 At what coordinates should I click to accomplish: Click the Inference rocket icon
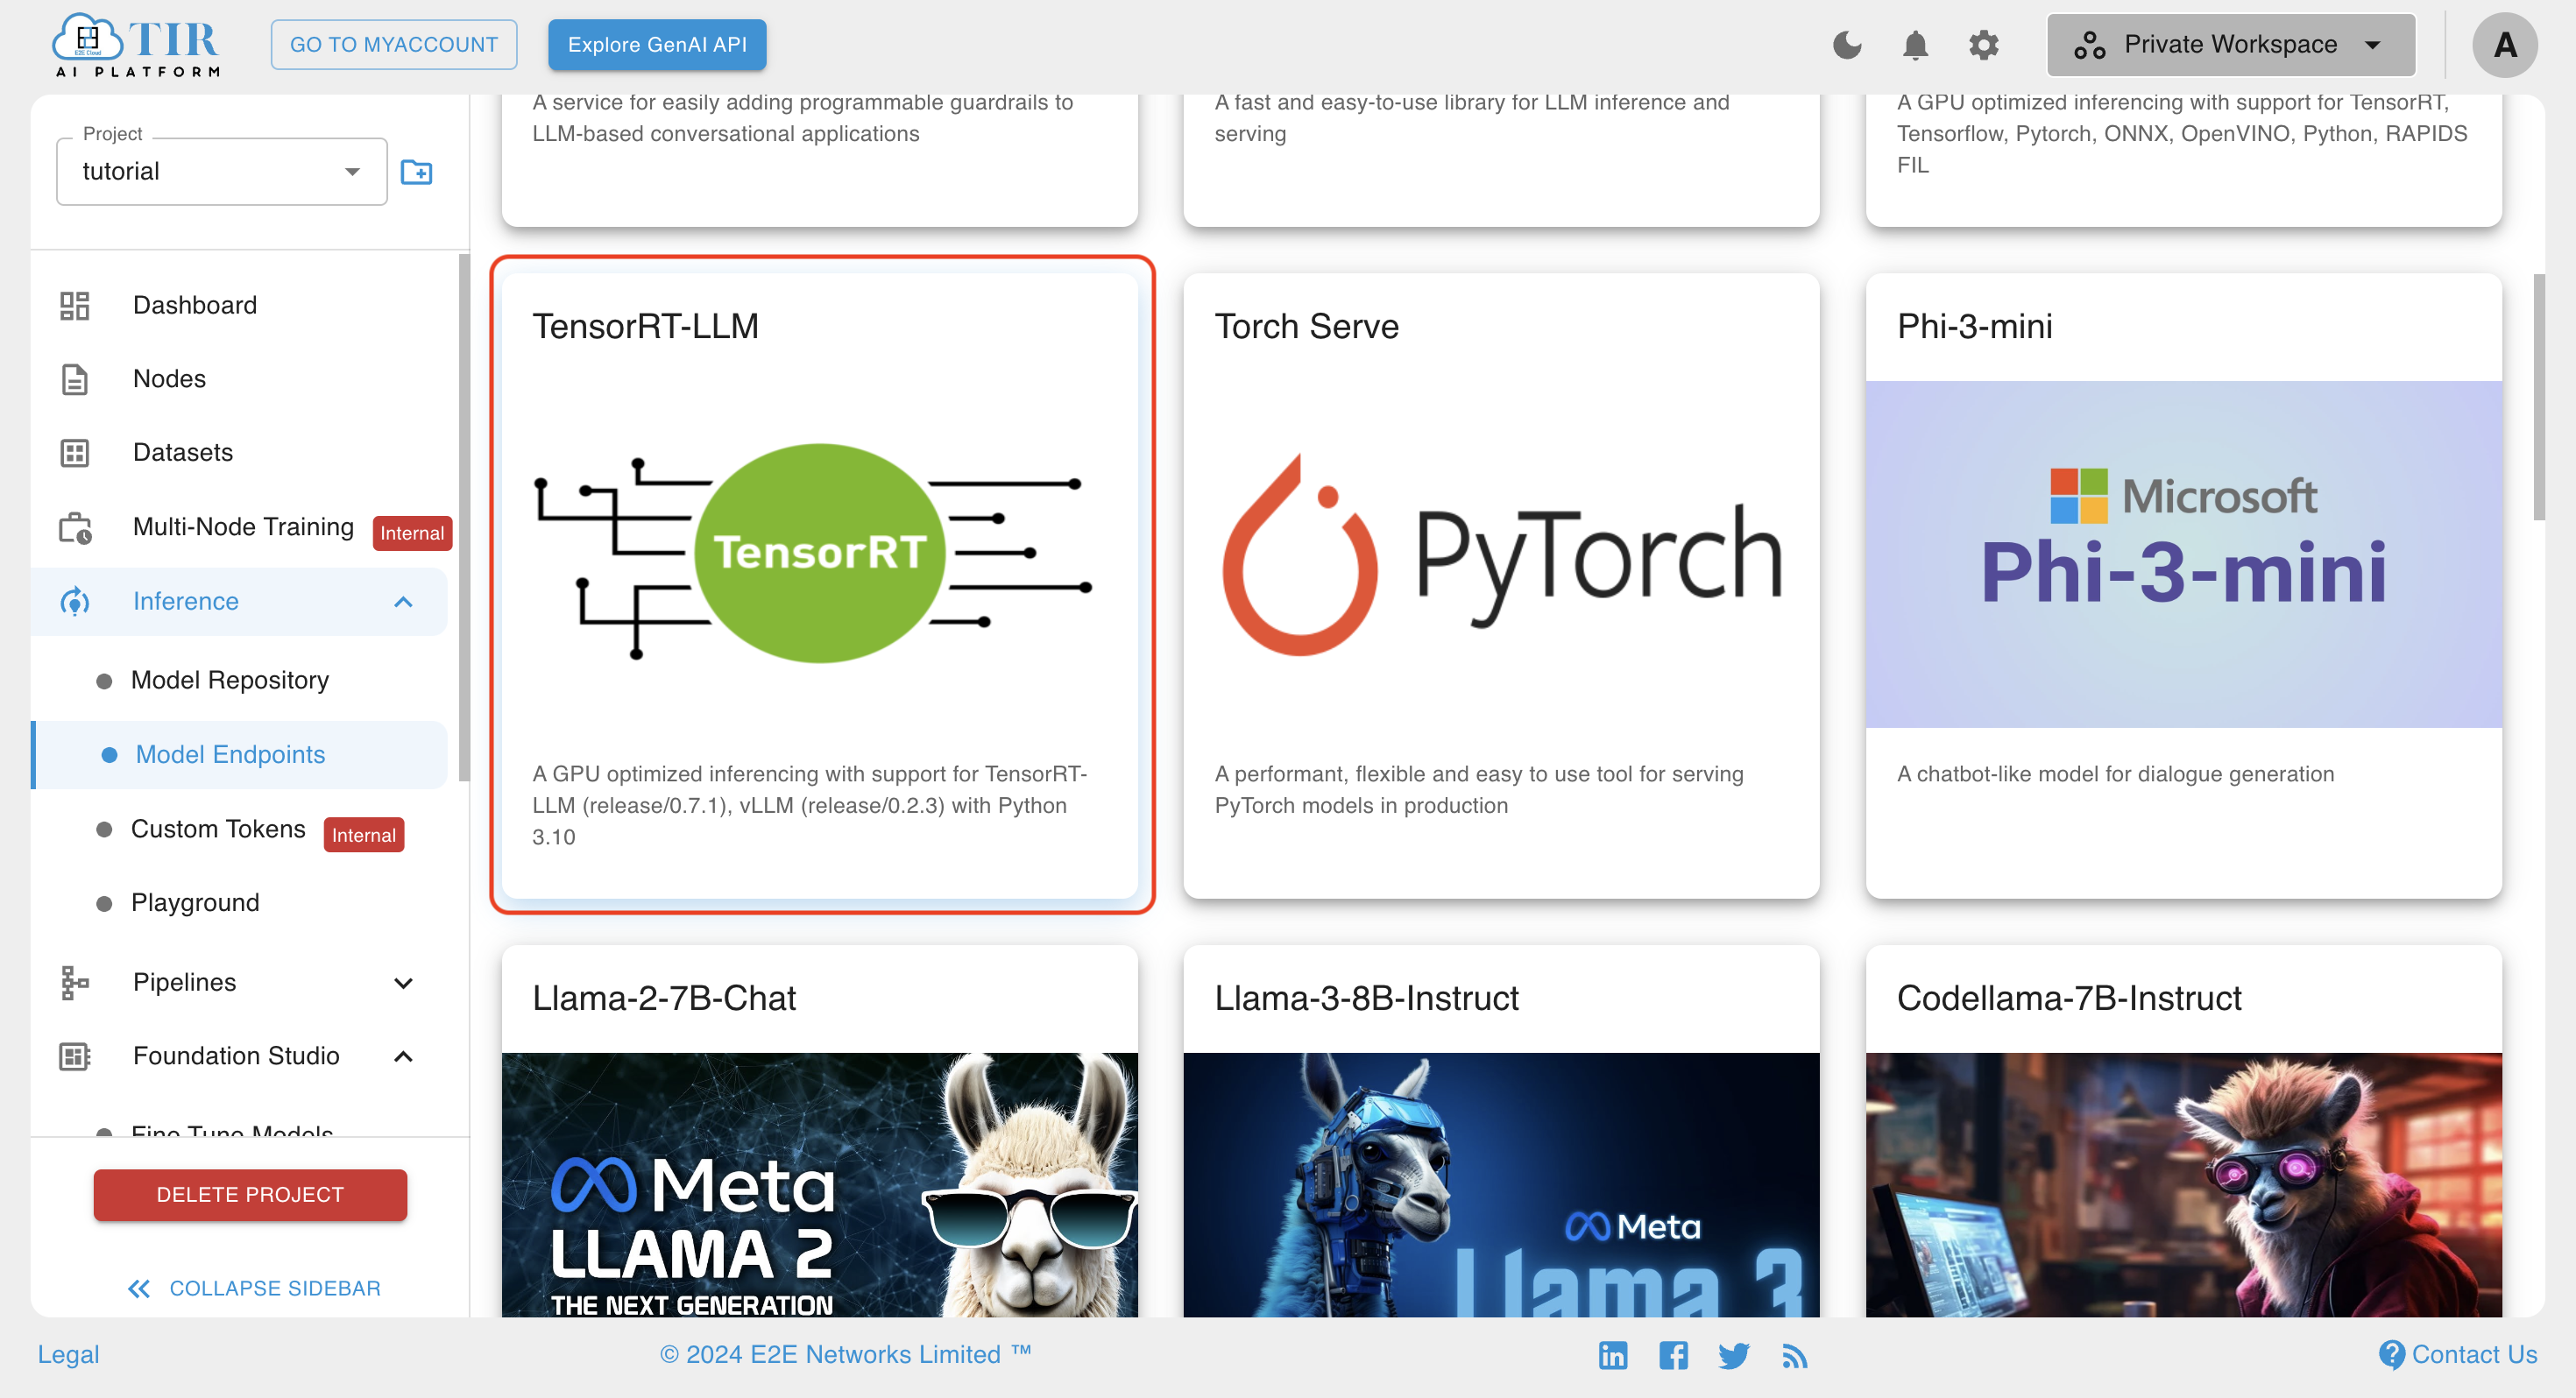(75, 601)
